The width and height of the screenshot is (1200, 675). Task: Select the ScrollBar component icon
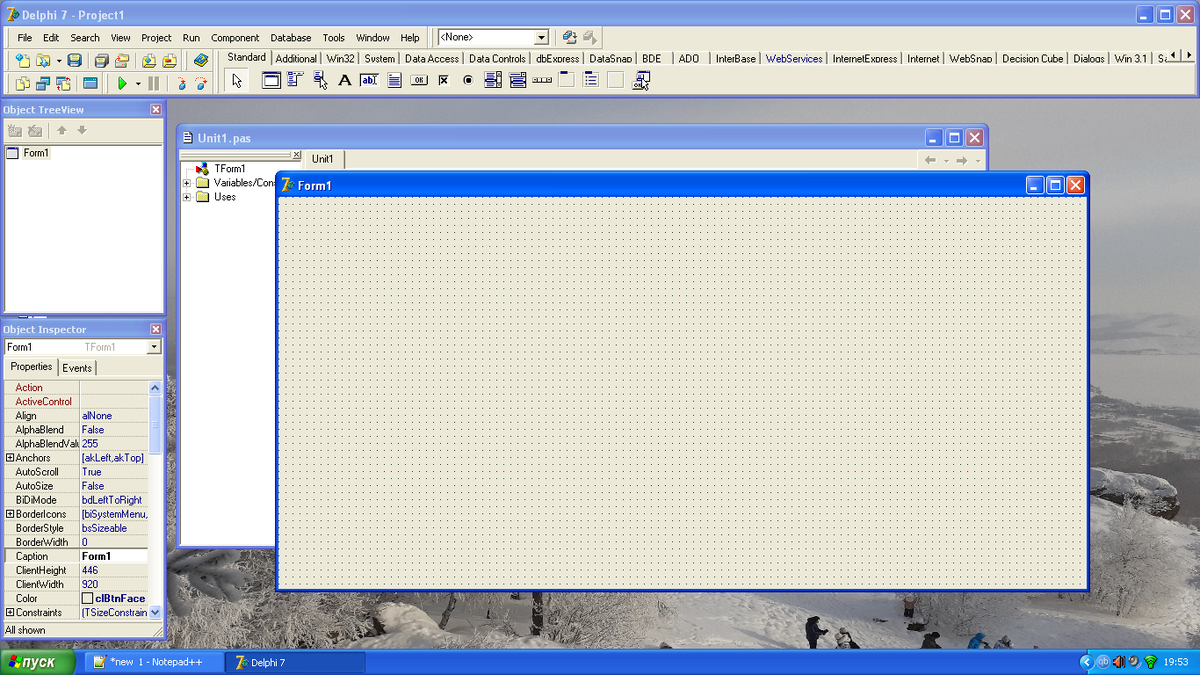point(542,80)
